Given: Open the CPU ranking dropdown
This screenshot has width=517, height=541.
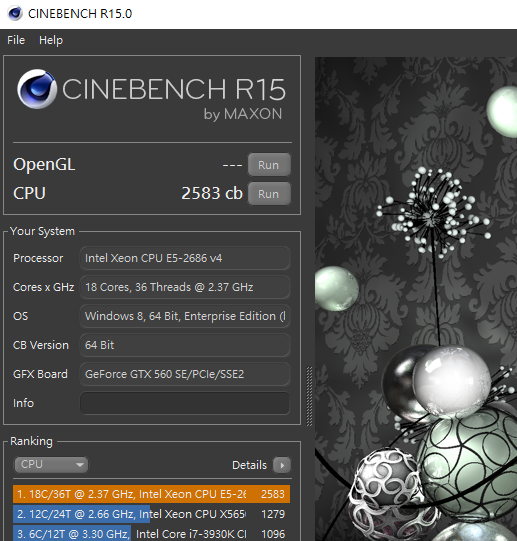Looking at the screenshot, I should (51, 464).
